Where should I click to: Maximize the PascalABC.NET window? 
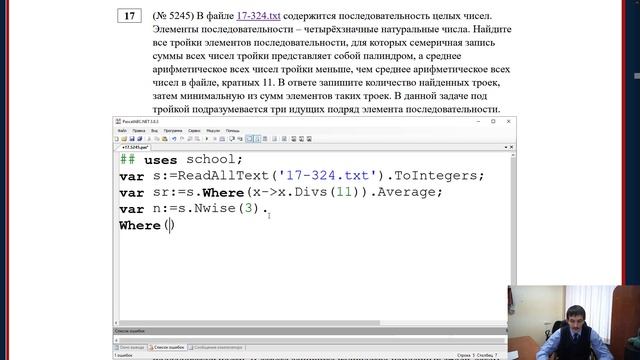(x=493, y=121)
